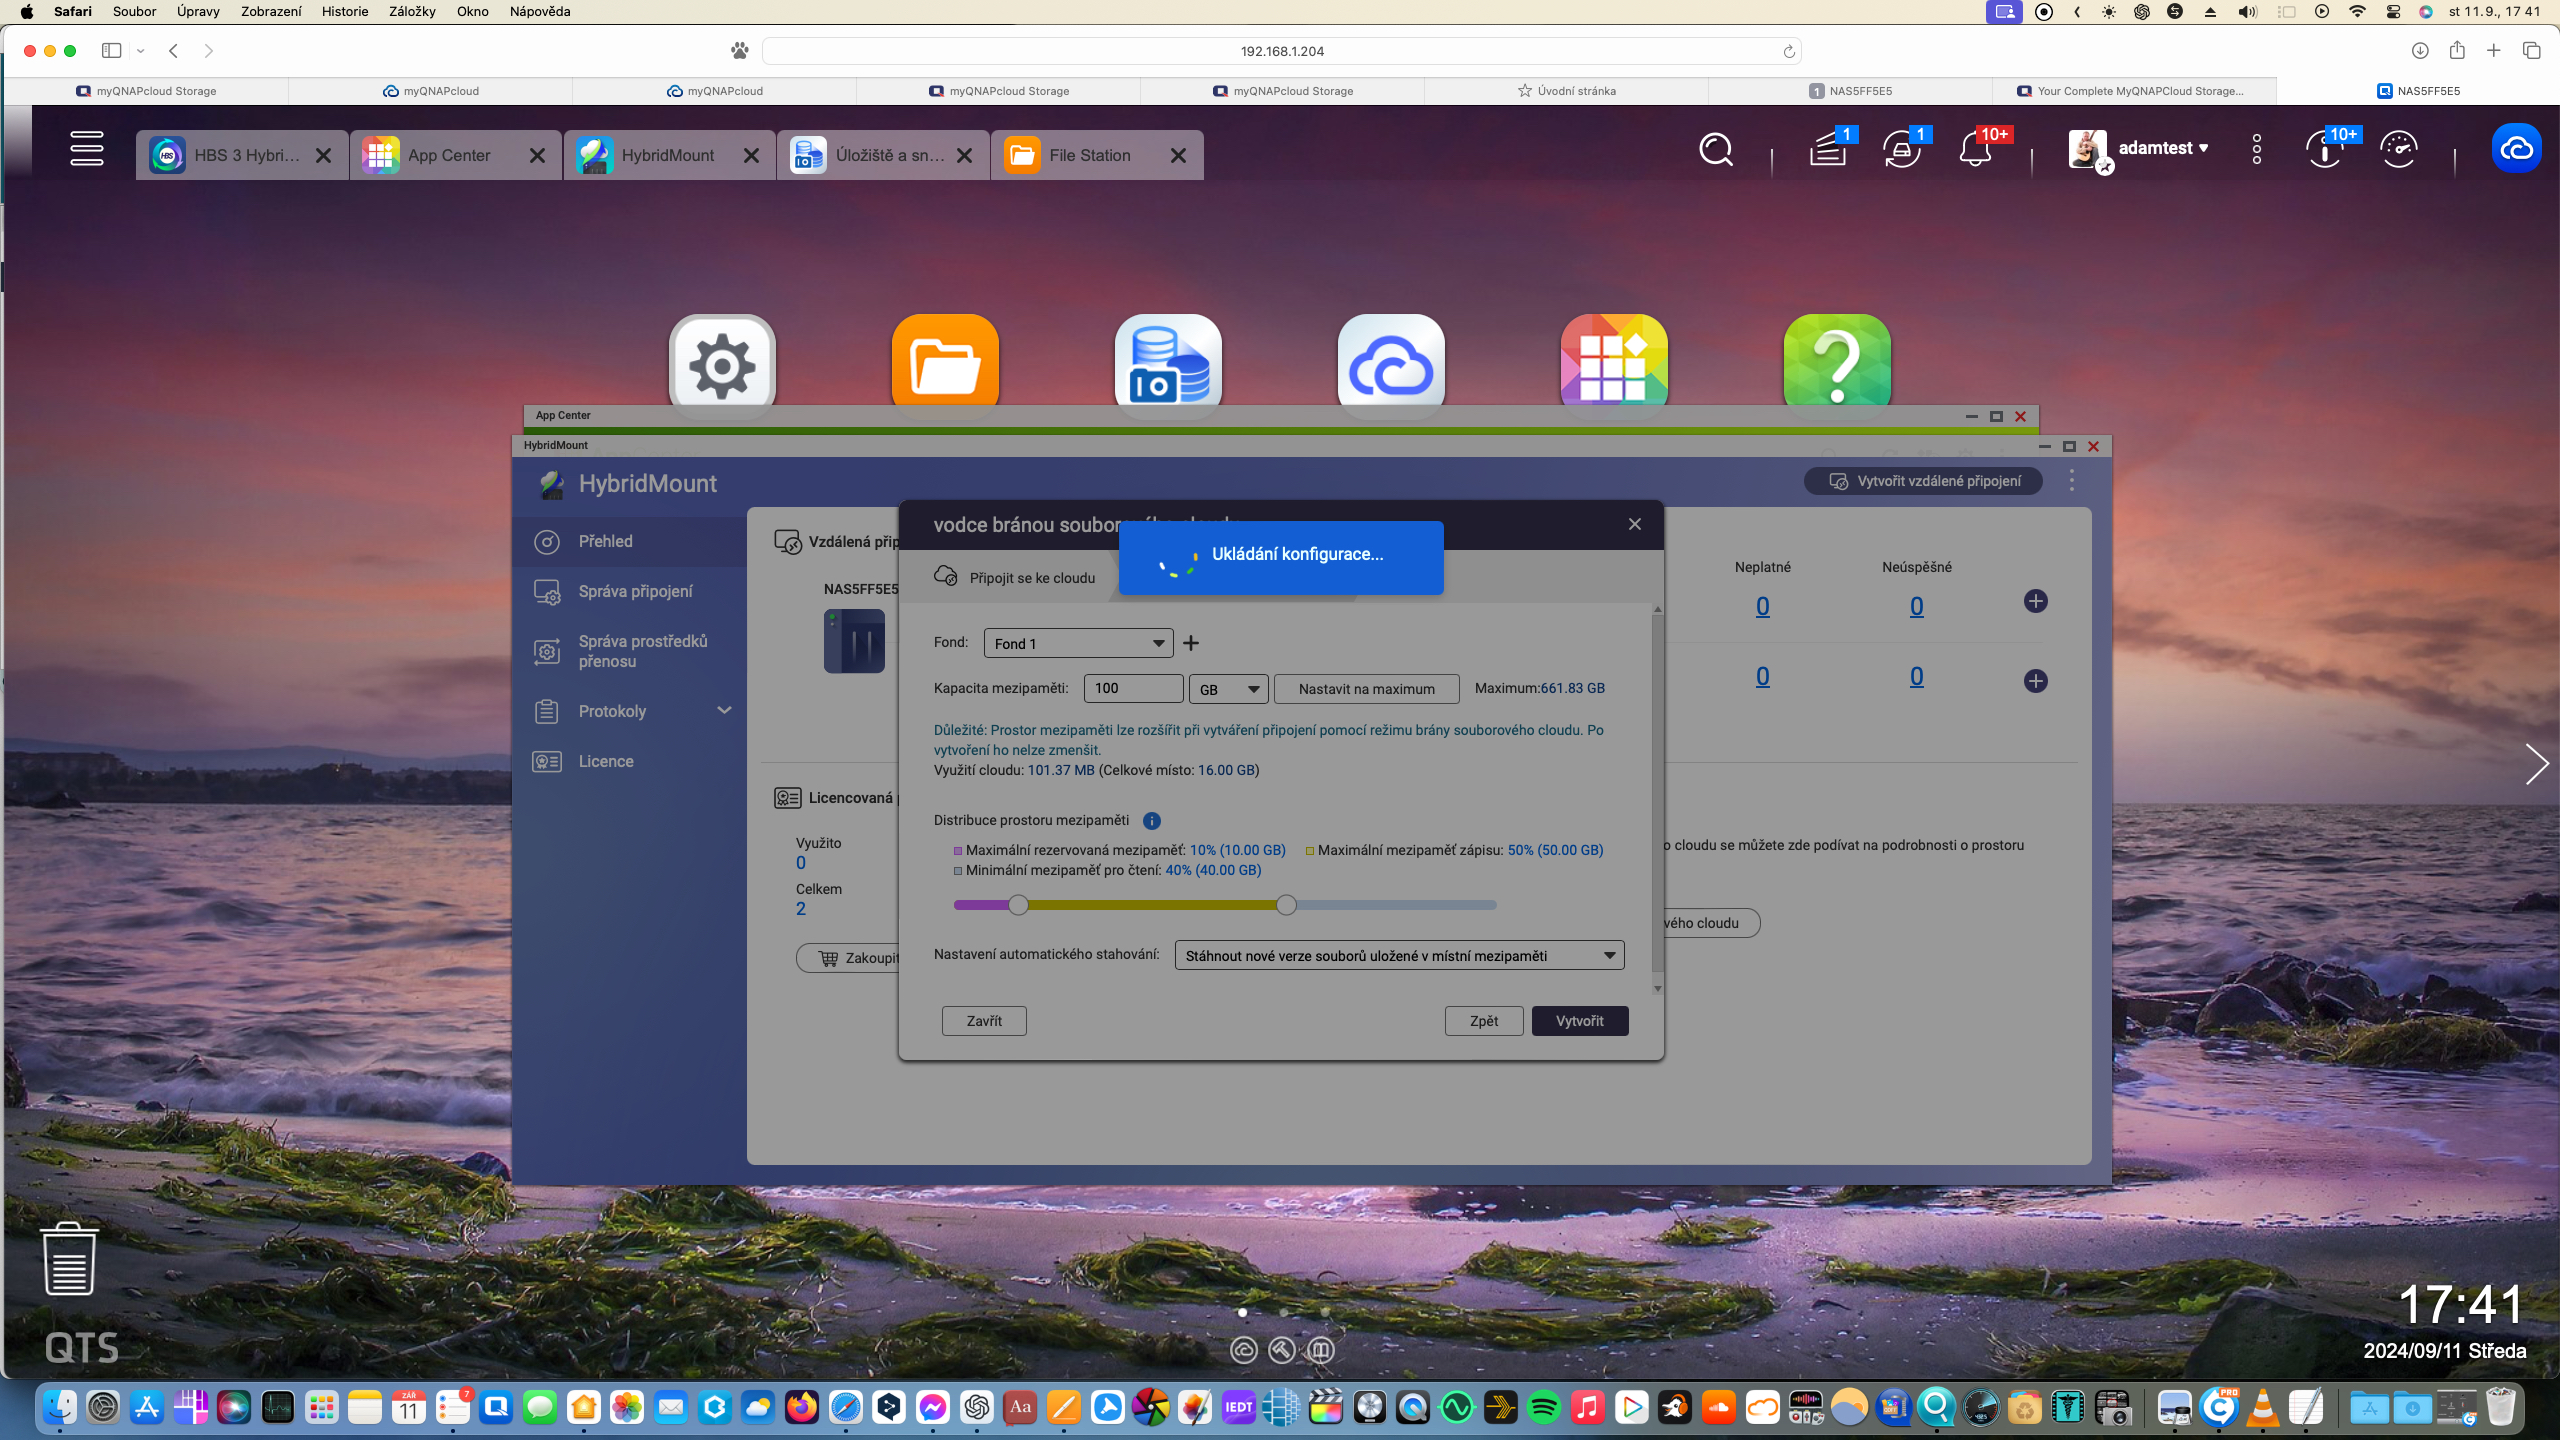
Task: Click Nastavit na maximum button
Action: (x=1366, y=689)
